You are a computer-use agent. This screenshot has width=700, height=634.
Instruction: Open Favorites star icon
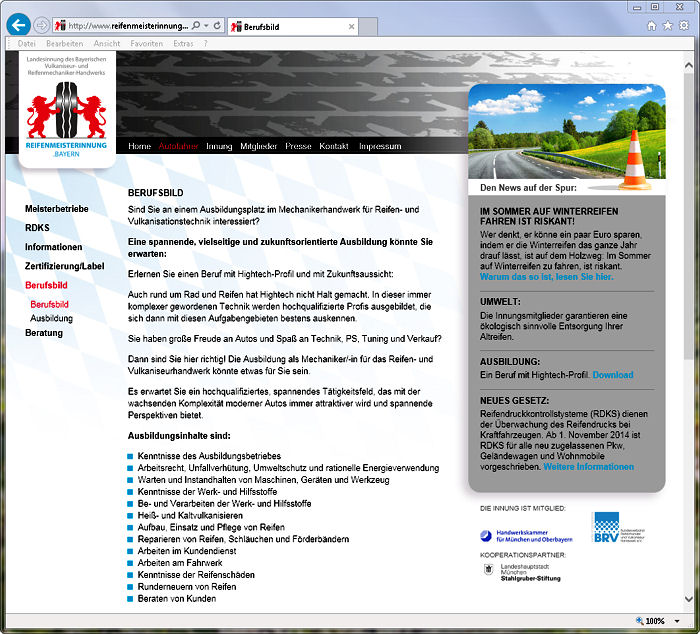tap(667, 25)
